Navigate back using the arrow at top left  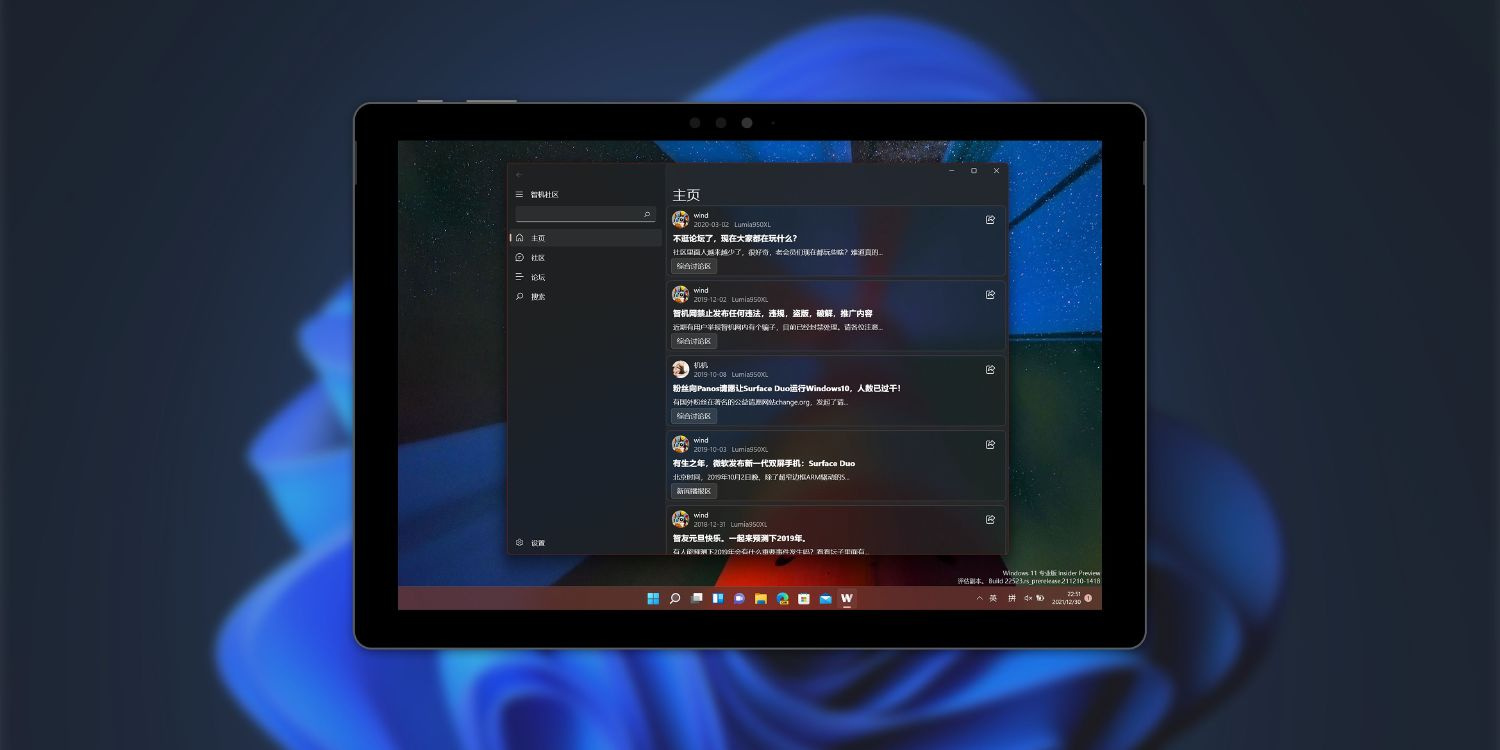[519, 175]
